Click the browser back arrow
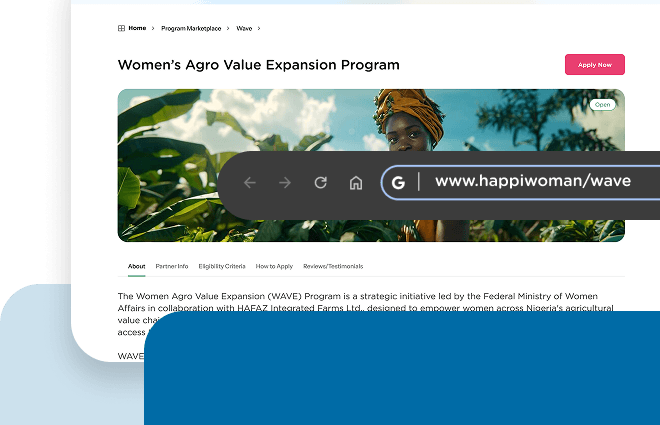The image size is (660, 425). tap(250, 182)
